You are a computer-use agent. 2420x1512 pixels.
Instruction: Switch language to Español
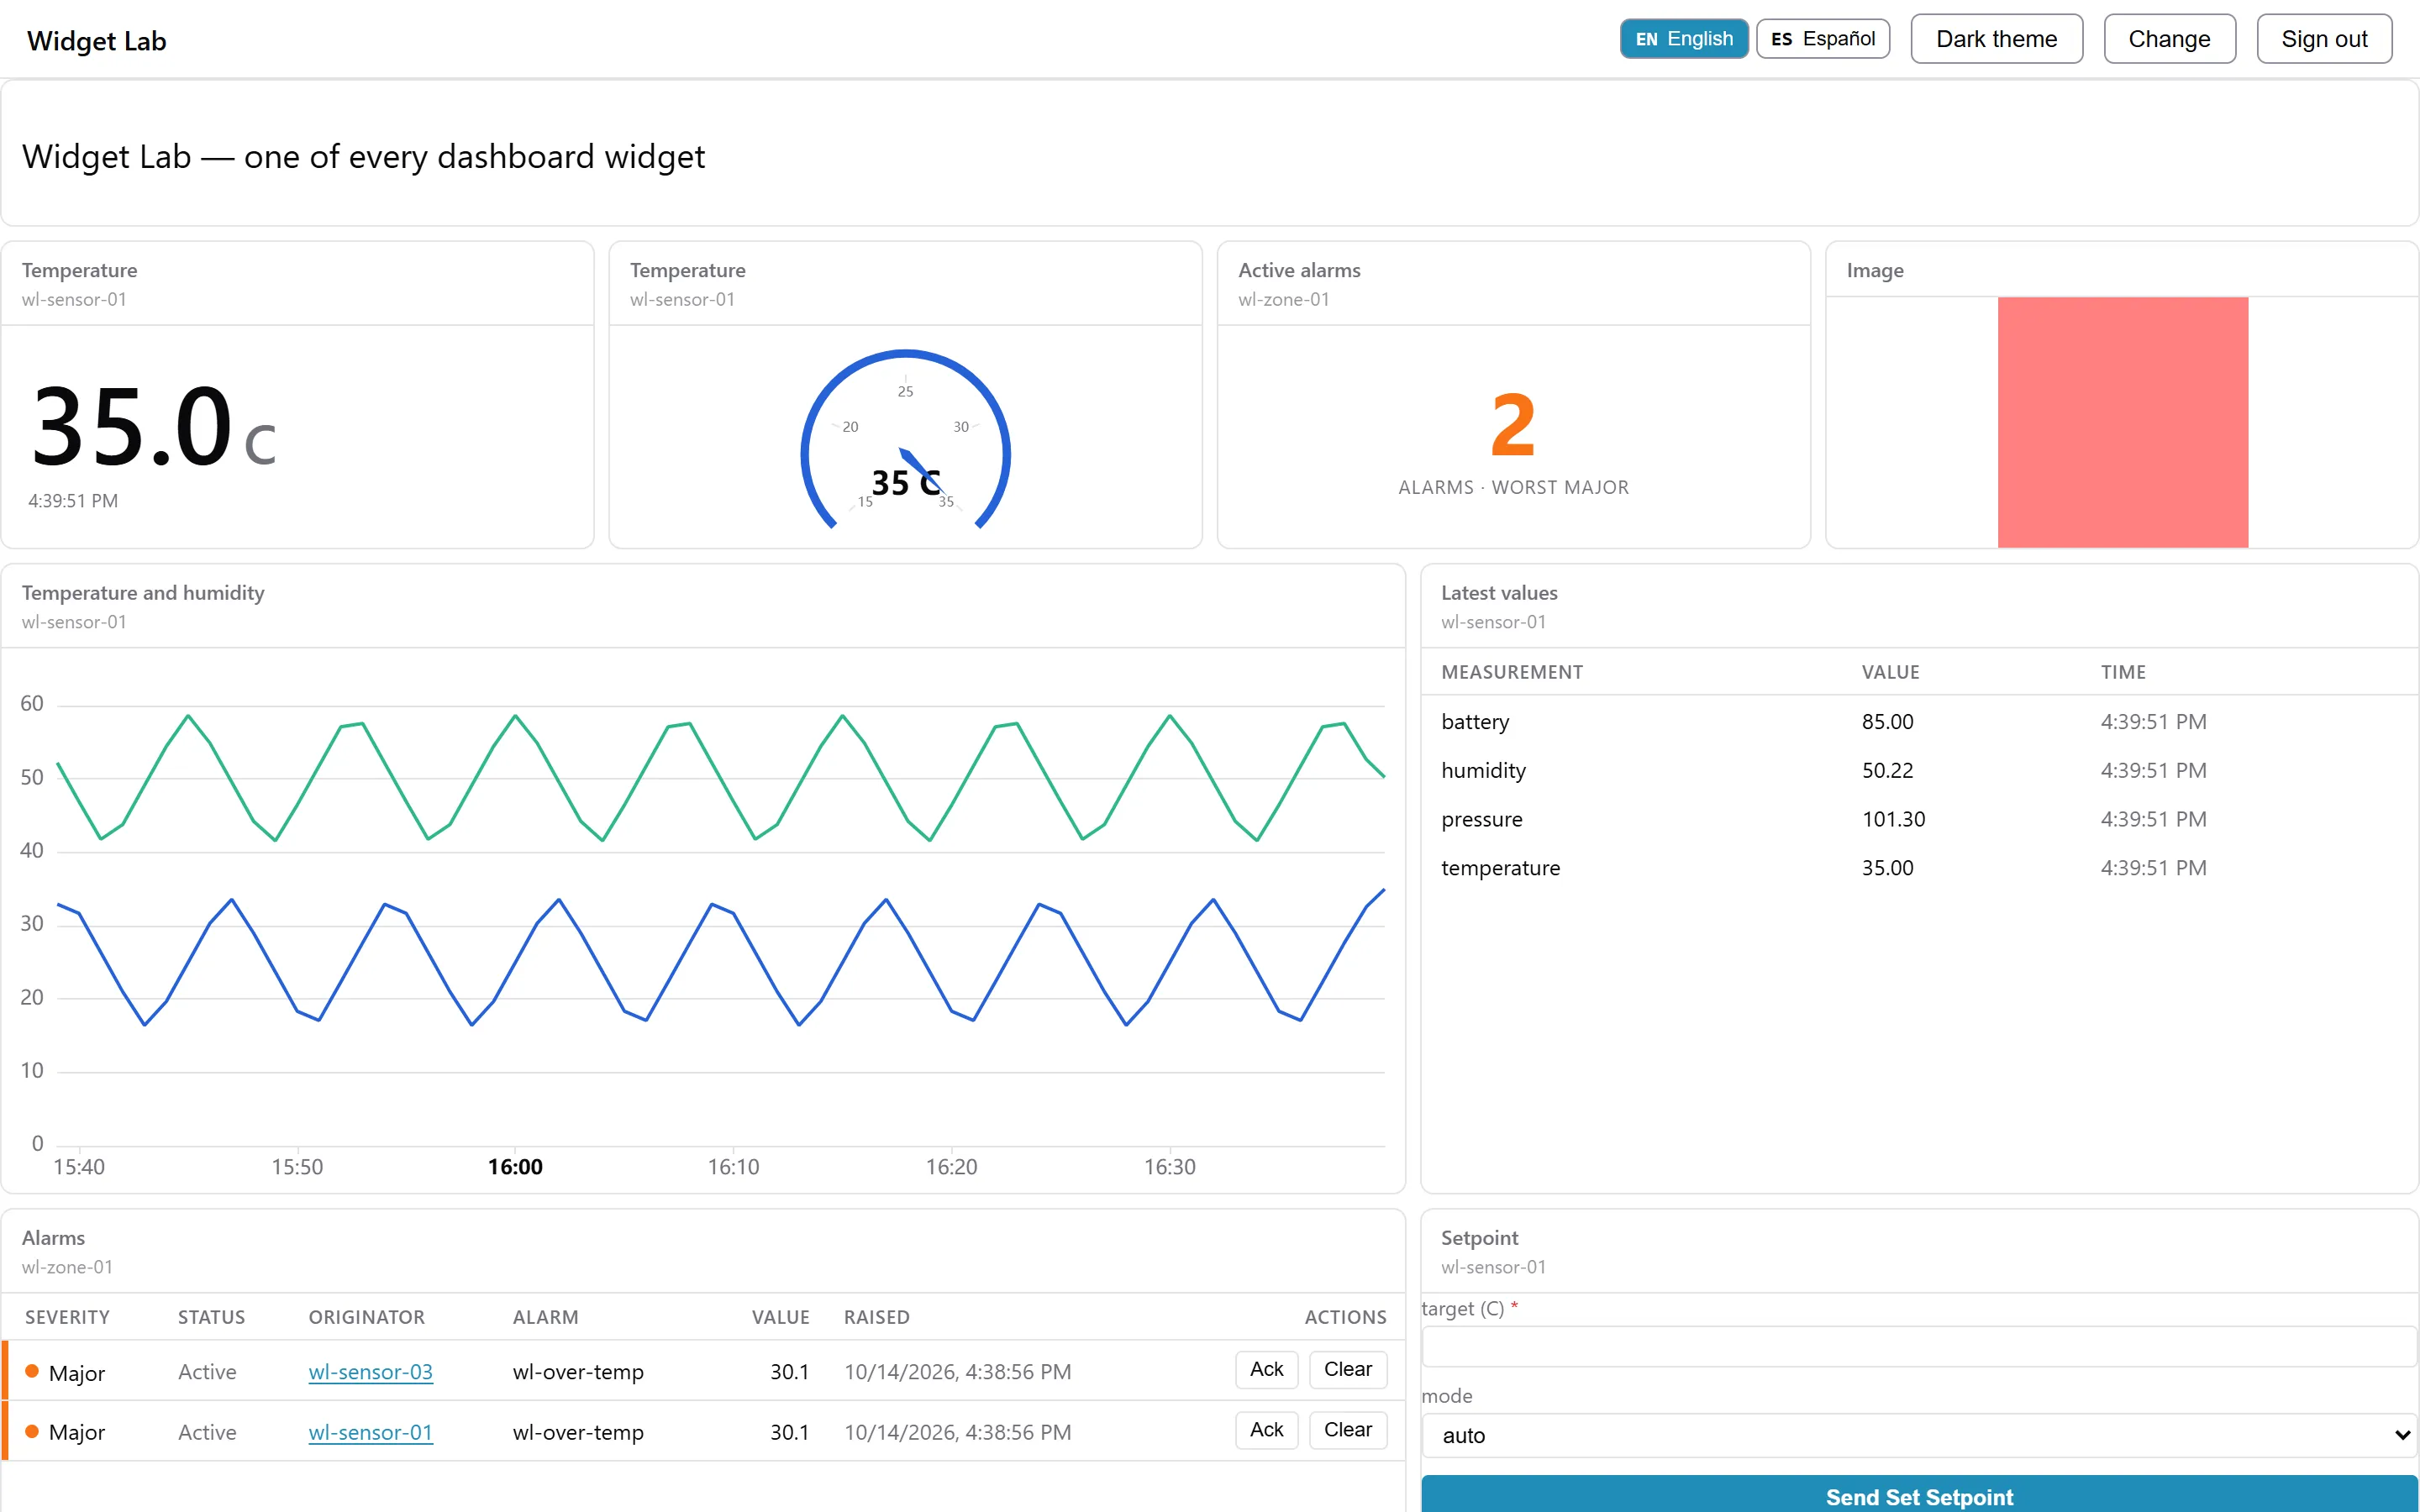[1823, 39]
